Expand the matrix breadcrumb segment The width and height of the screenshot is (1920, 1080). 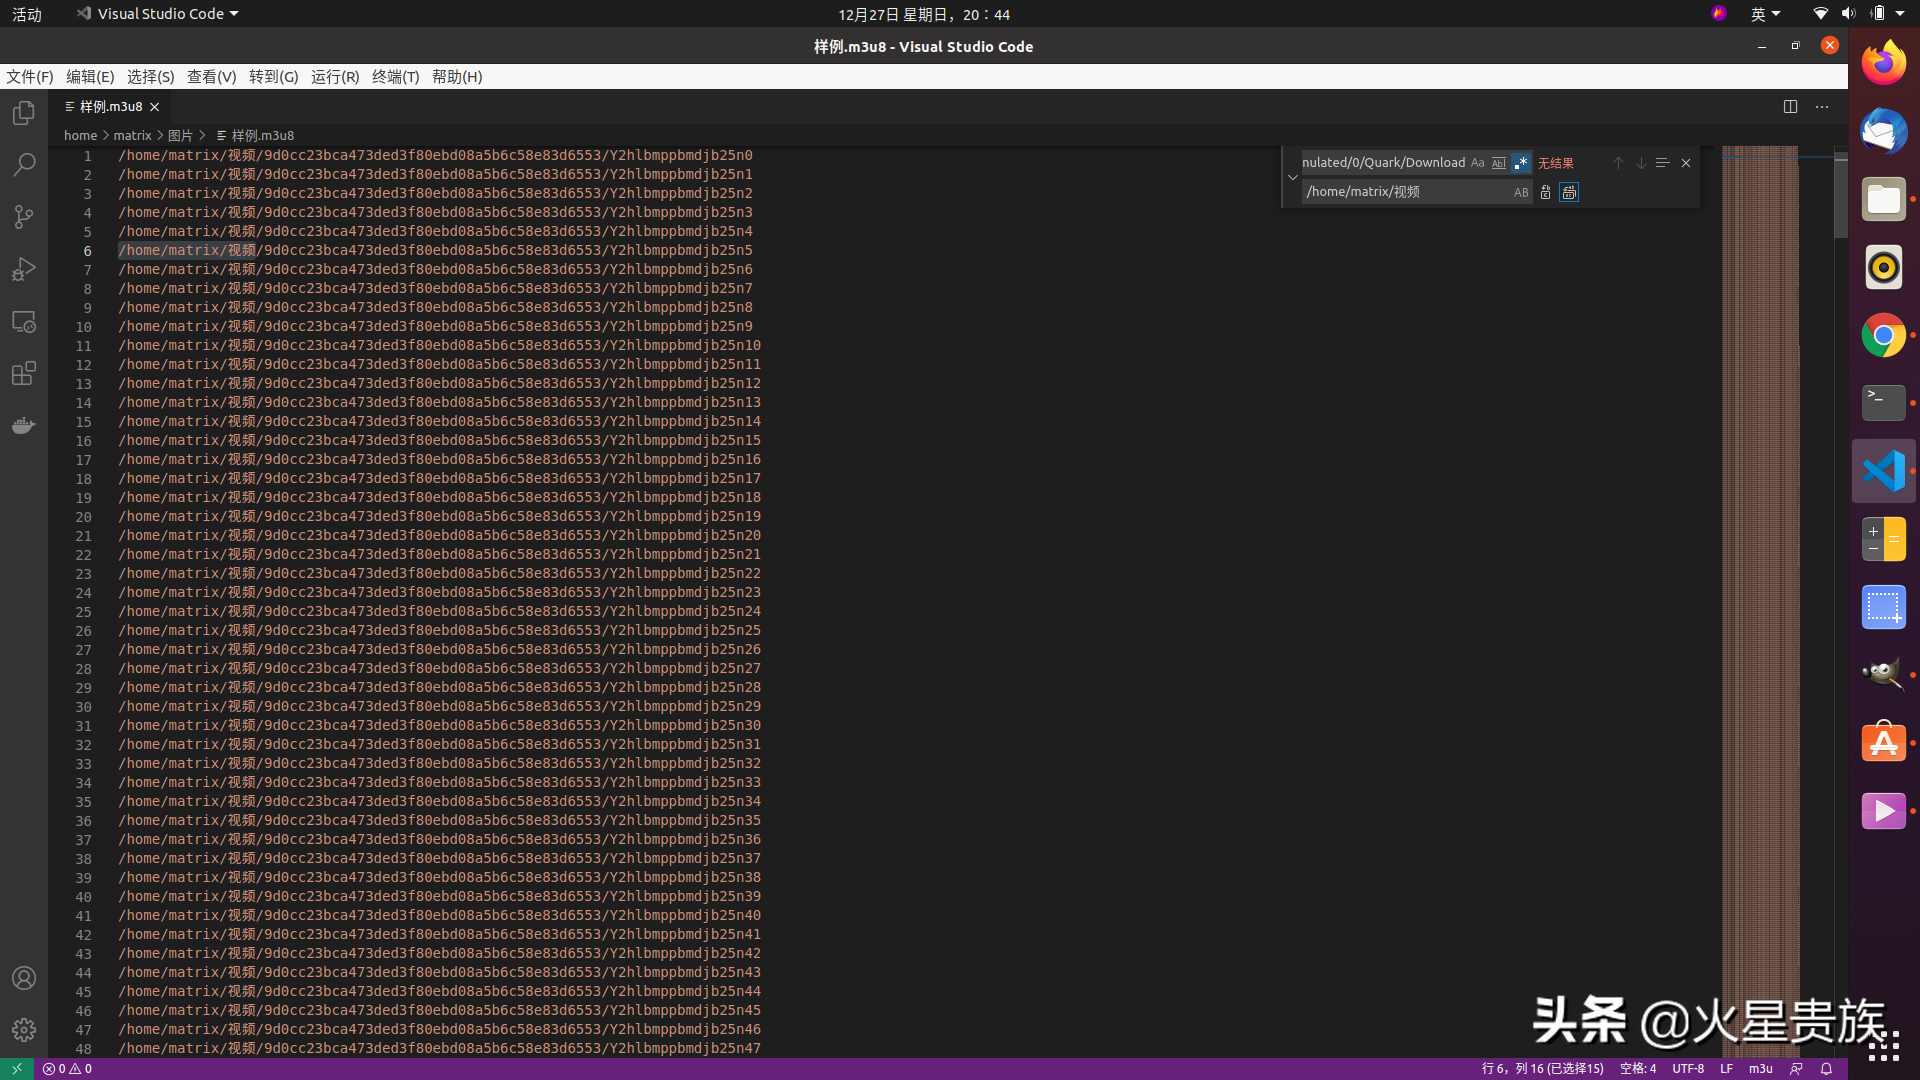(132, 135)
